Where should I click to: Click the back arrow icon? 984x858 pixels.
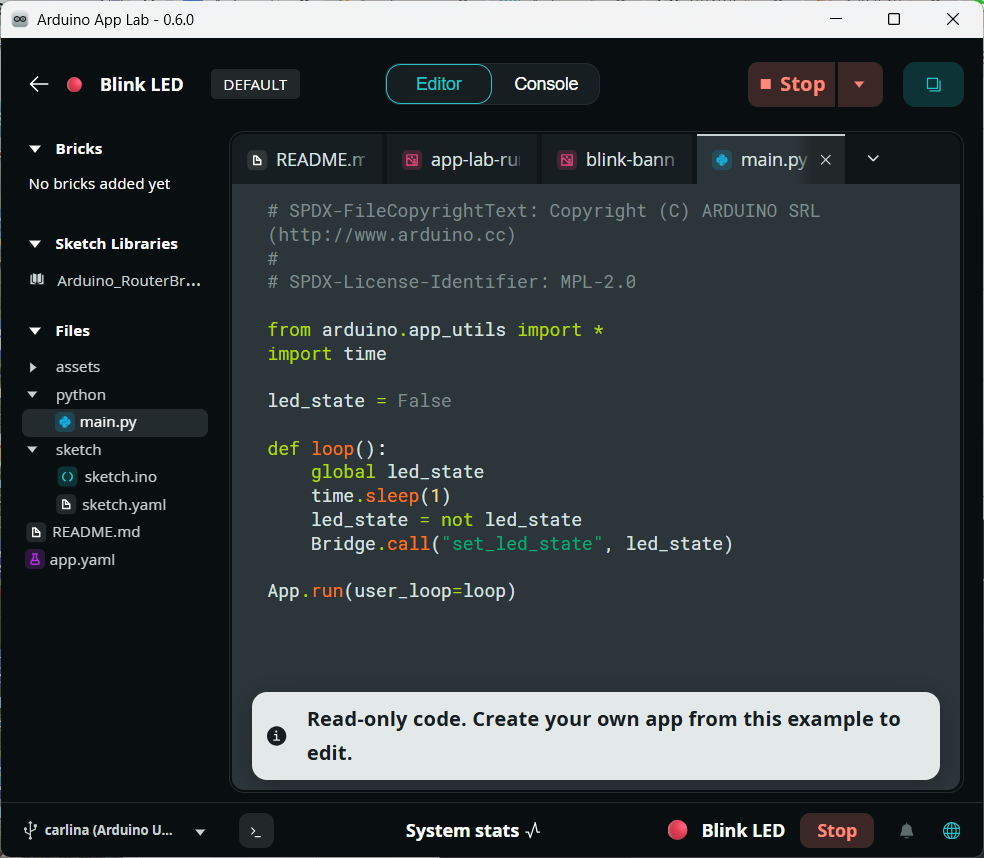pyautogui.click(x=39, y=85)
